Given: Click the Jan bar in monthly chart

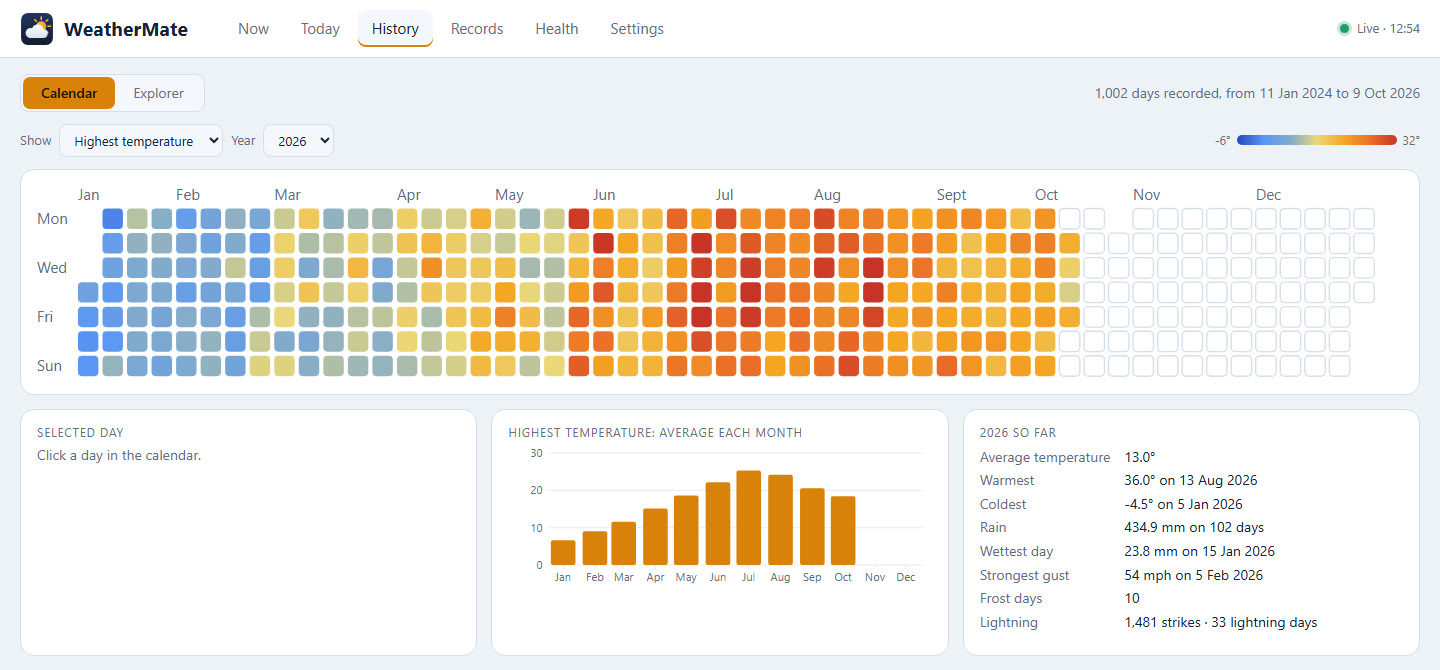Looking at the screenshot, I should coord(563,553).
